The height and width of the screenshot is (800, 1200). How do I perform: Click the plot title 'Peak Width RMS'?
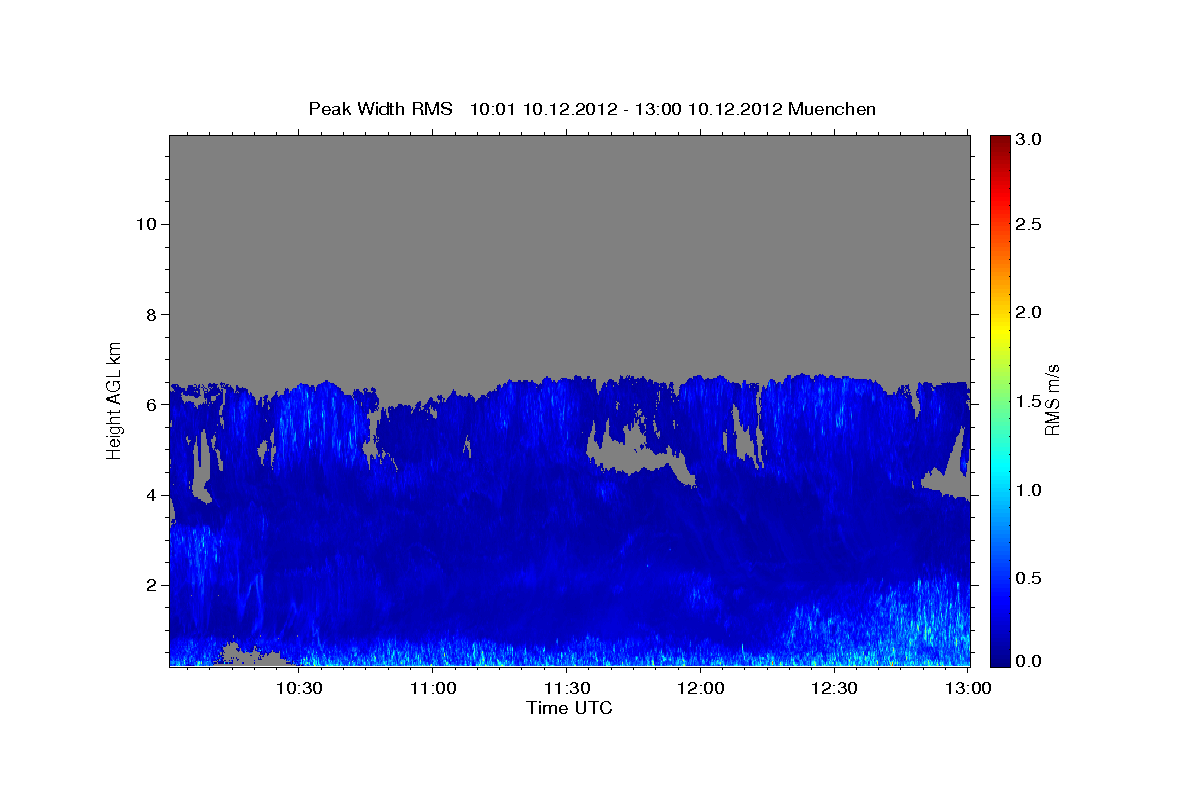[380, 109]
